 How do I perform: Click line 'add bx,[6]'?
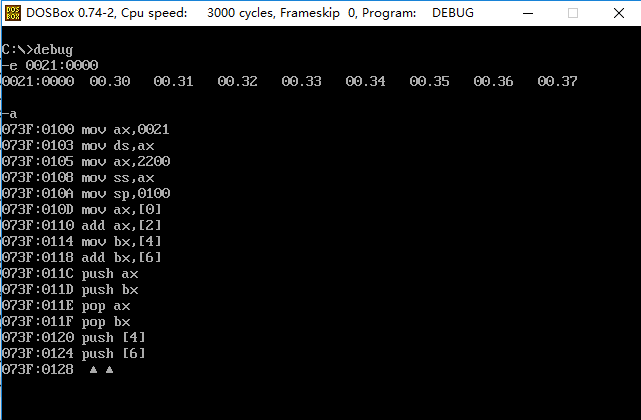click(x=82, y=257)
